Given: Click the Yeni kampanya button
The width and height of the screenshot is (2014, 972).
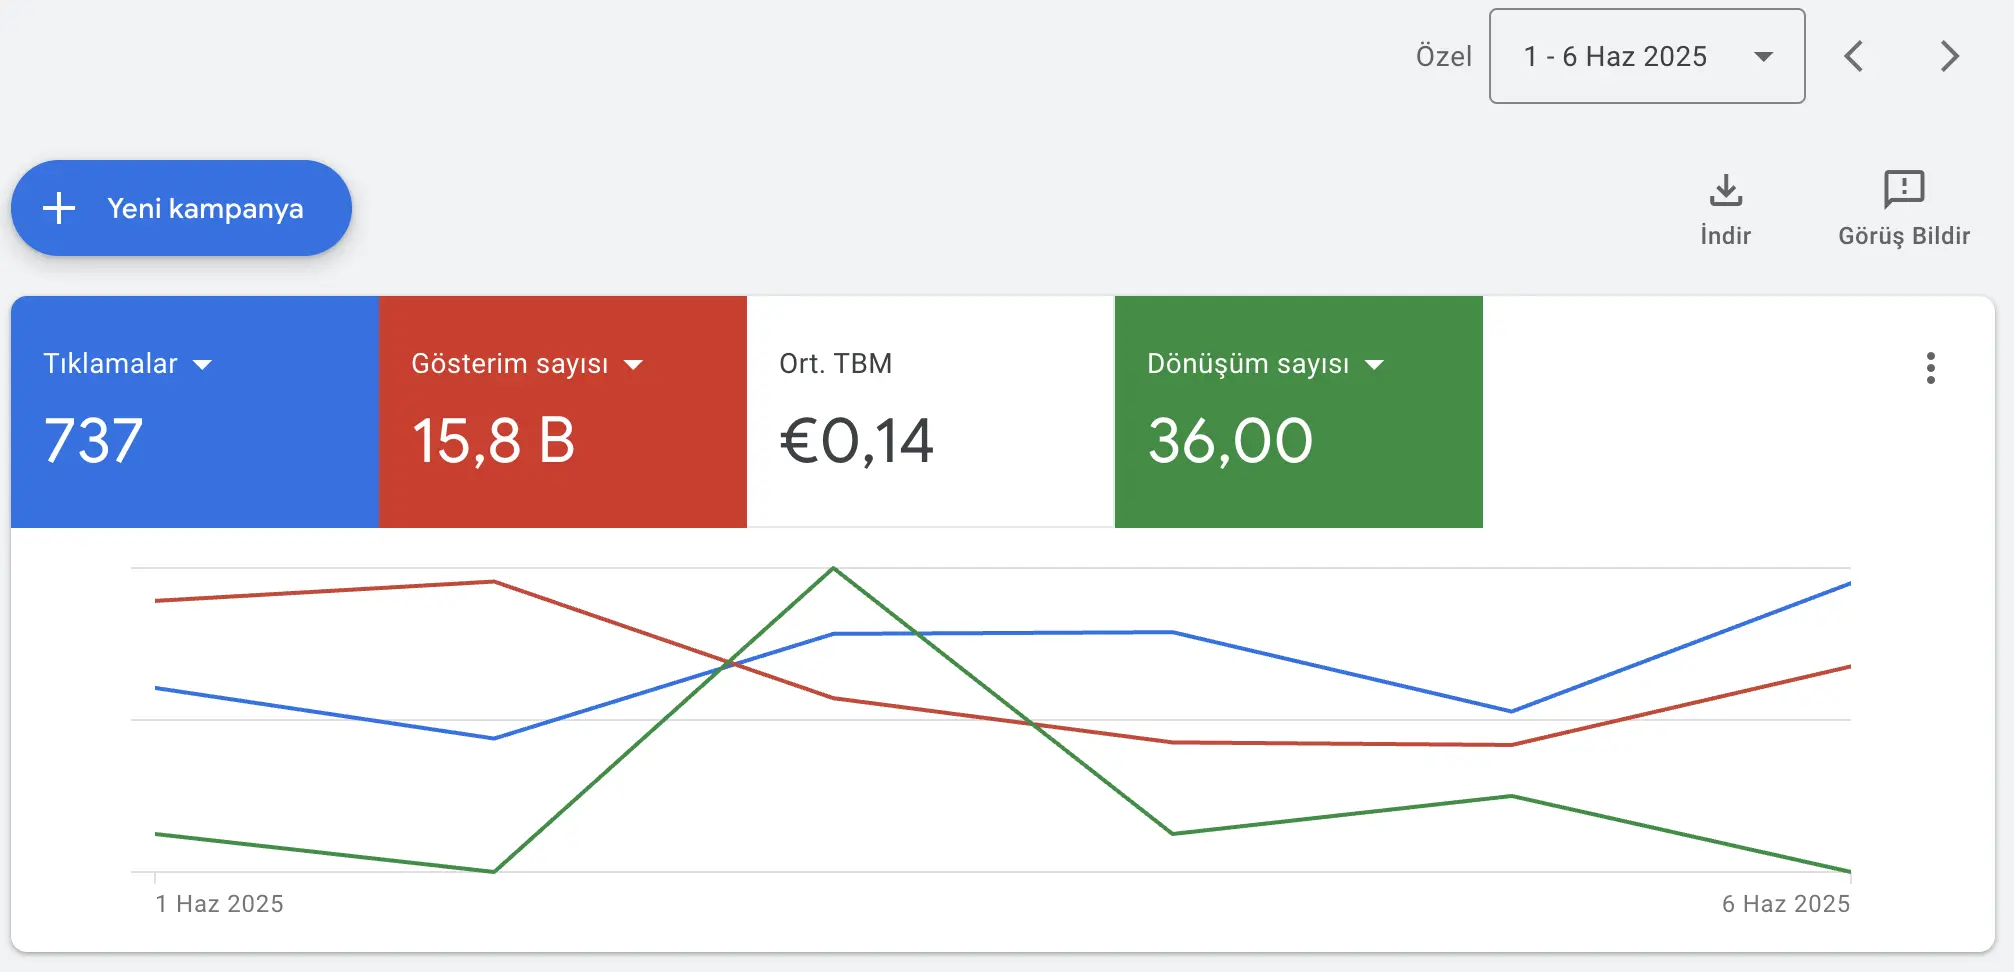Looking at the screenshot, I should (x=181, y=208).
